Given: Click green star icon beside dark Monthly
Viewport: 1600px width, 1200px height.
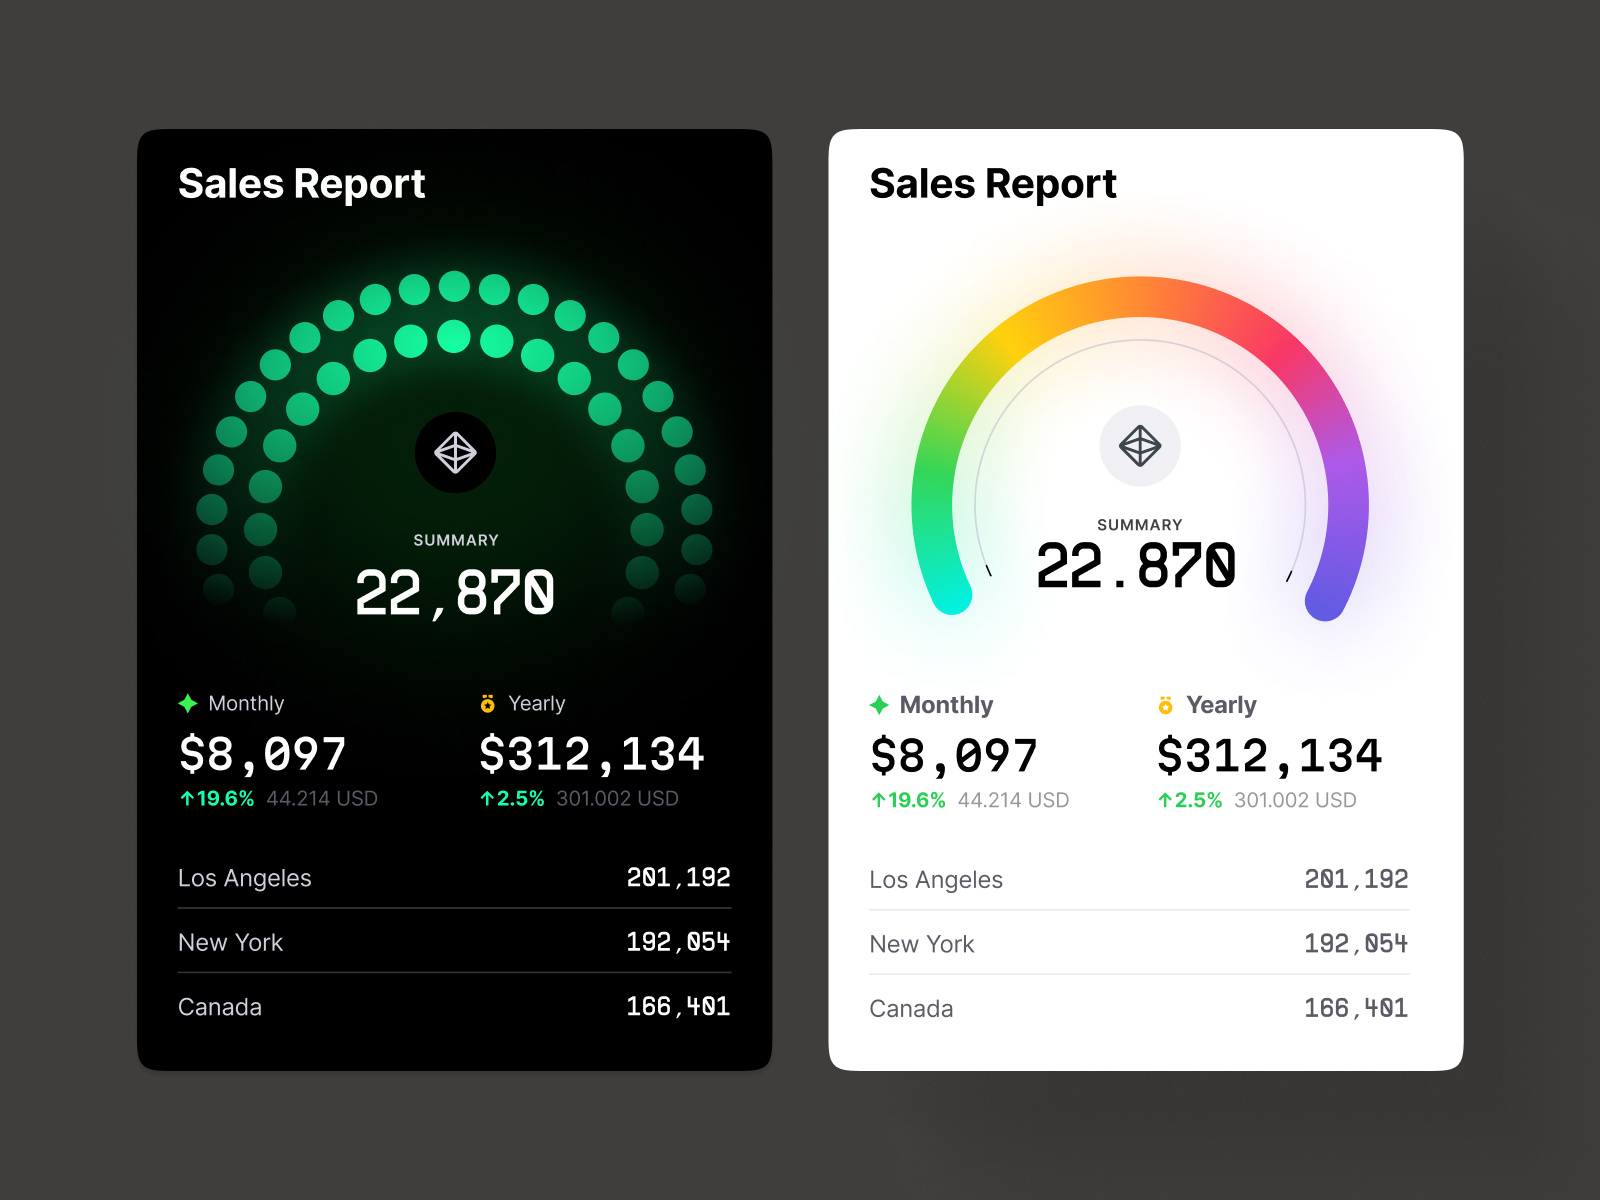Looking at the screenshot, I should tap(188, 704).
